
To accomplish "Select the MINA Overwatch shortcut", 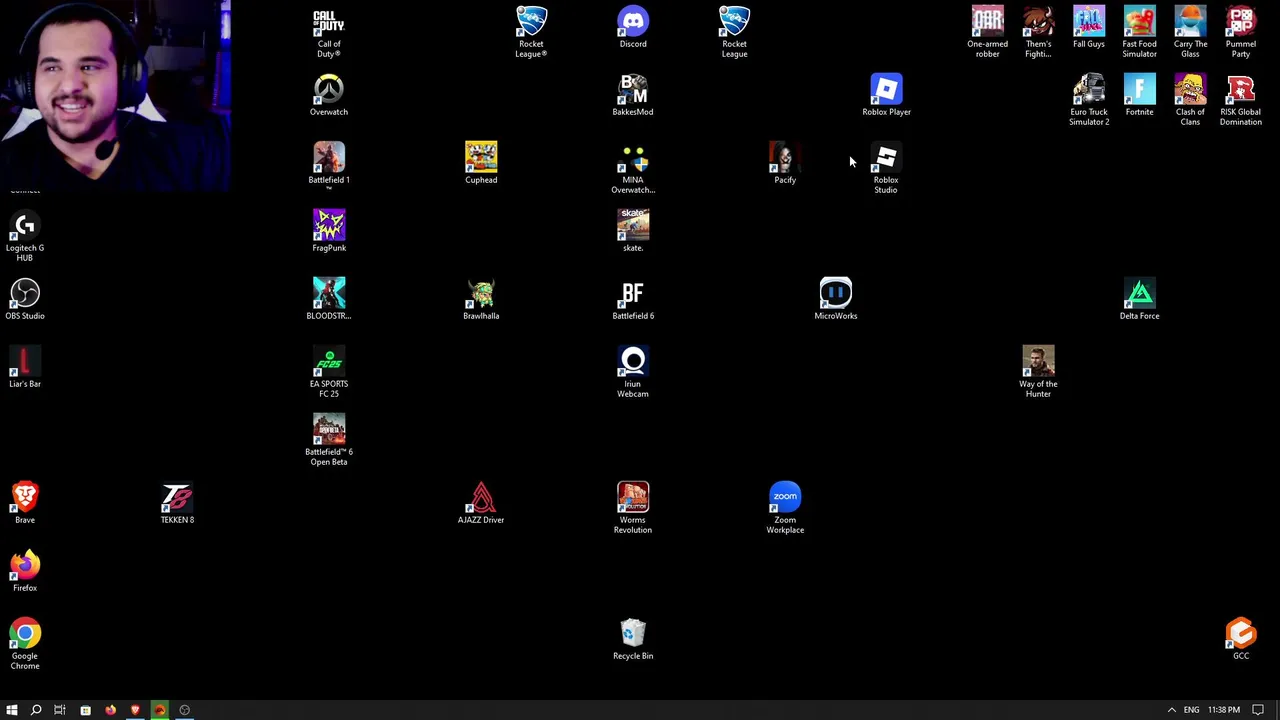I will coord(633,168).
